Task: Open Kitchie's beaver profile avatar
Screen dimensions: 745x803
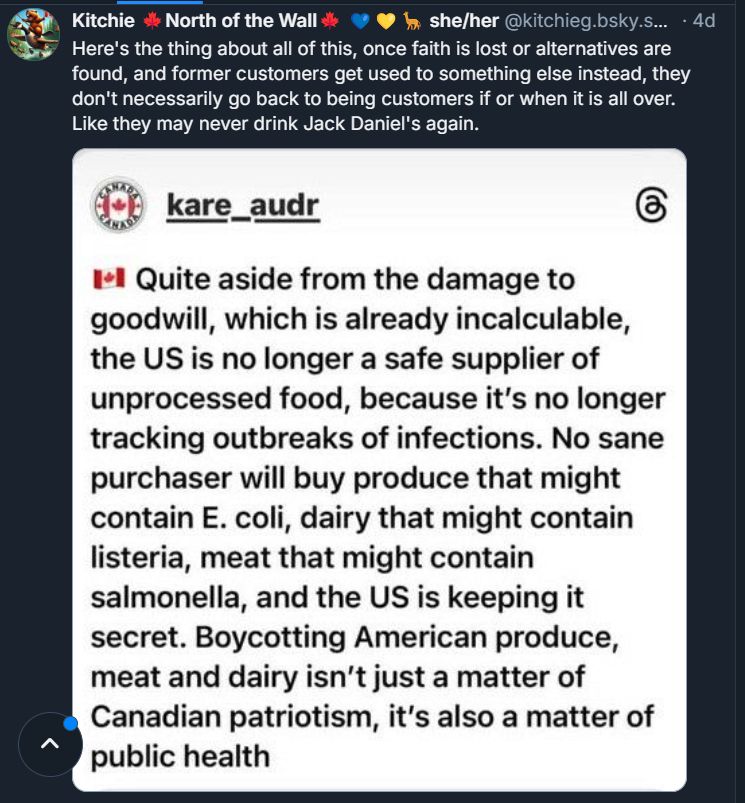Action: click(x=33, y=34)
